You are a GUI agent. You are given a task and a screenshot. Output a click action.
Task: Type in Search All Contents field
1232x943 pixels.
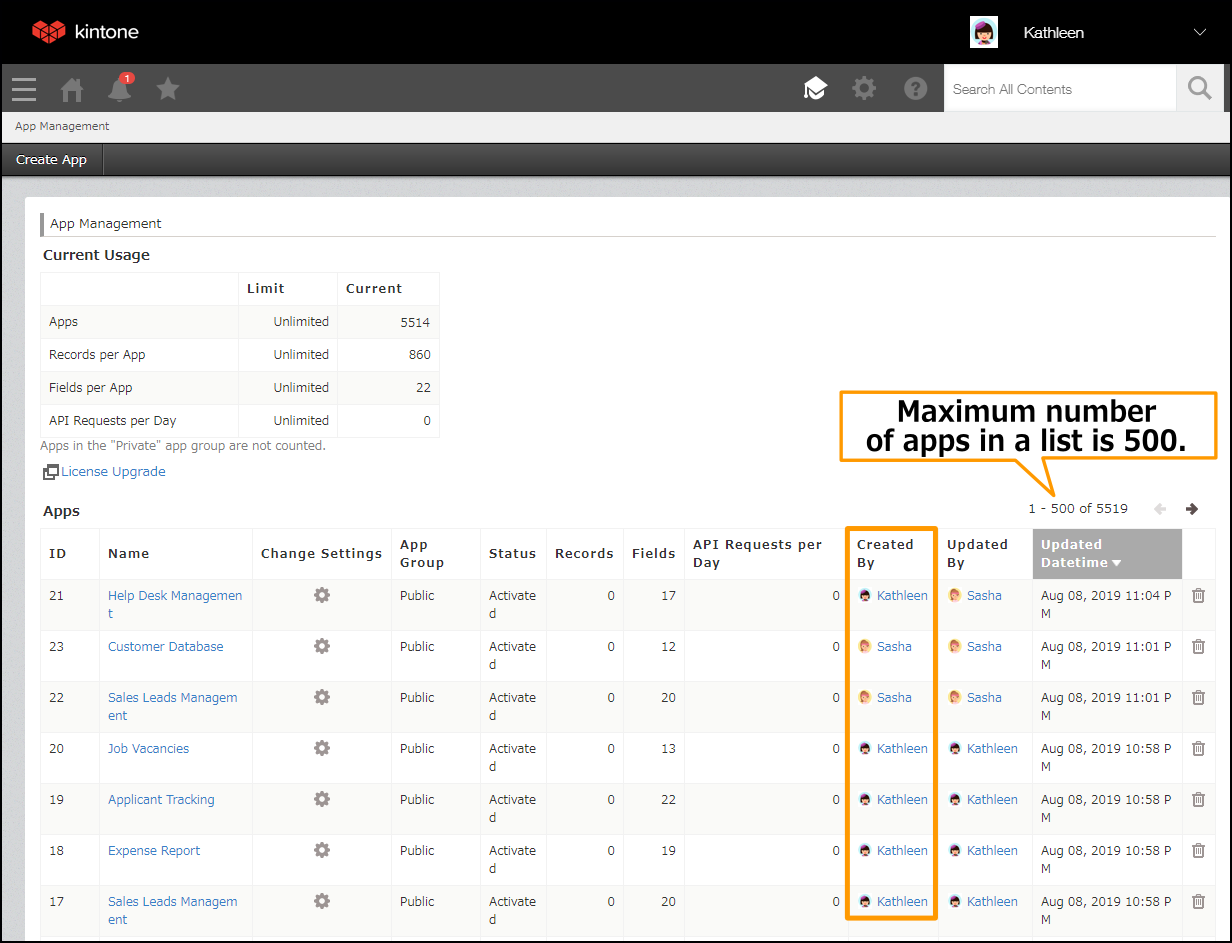pyautogui.click(x=1058, y=89)
